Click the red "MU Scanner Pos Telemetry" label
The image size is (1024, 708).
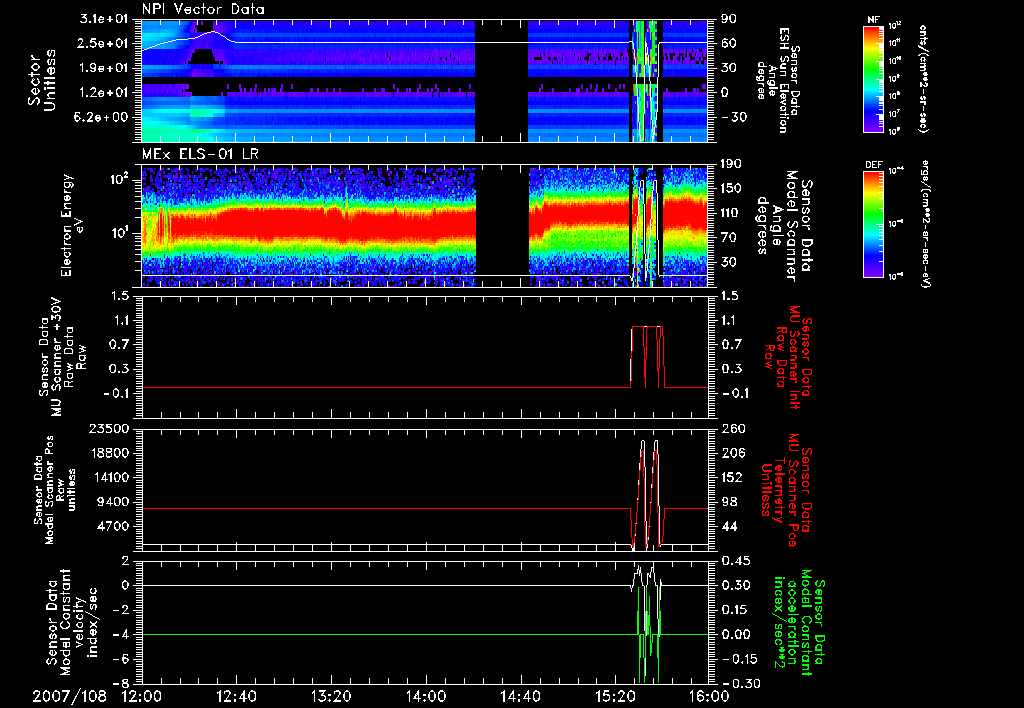point(787,490)
